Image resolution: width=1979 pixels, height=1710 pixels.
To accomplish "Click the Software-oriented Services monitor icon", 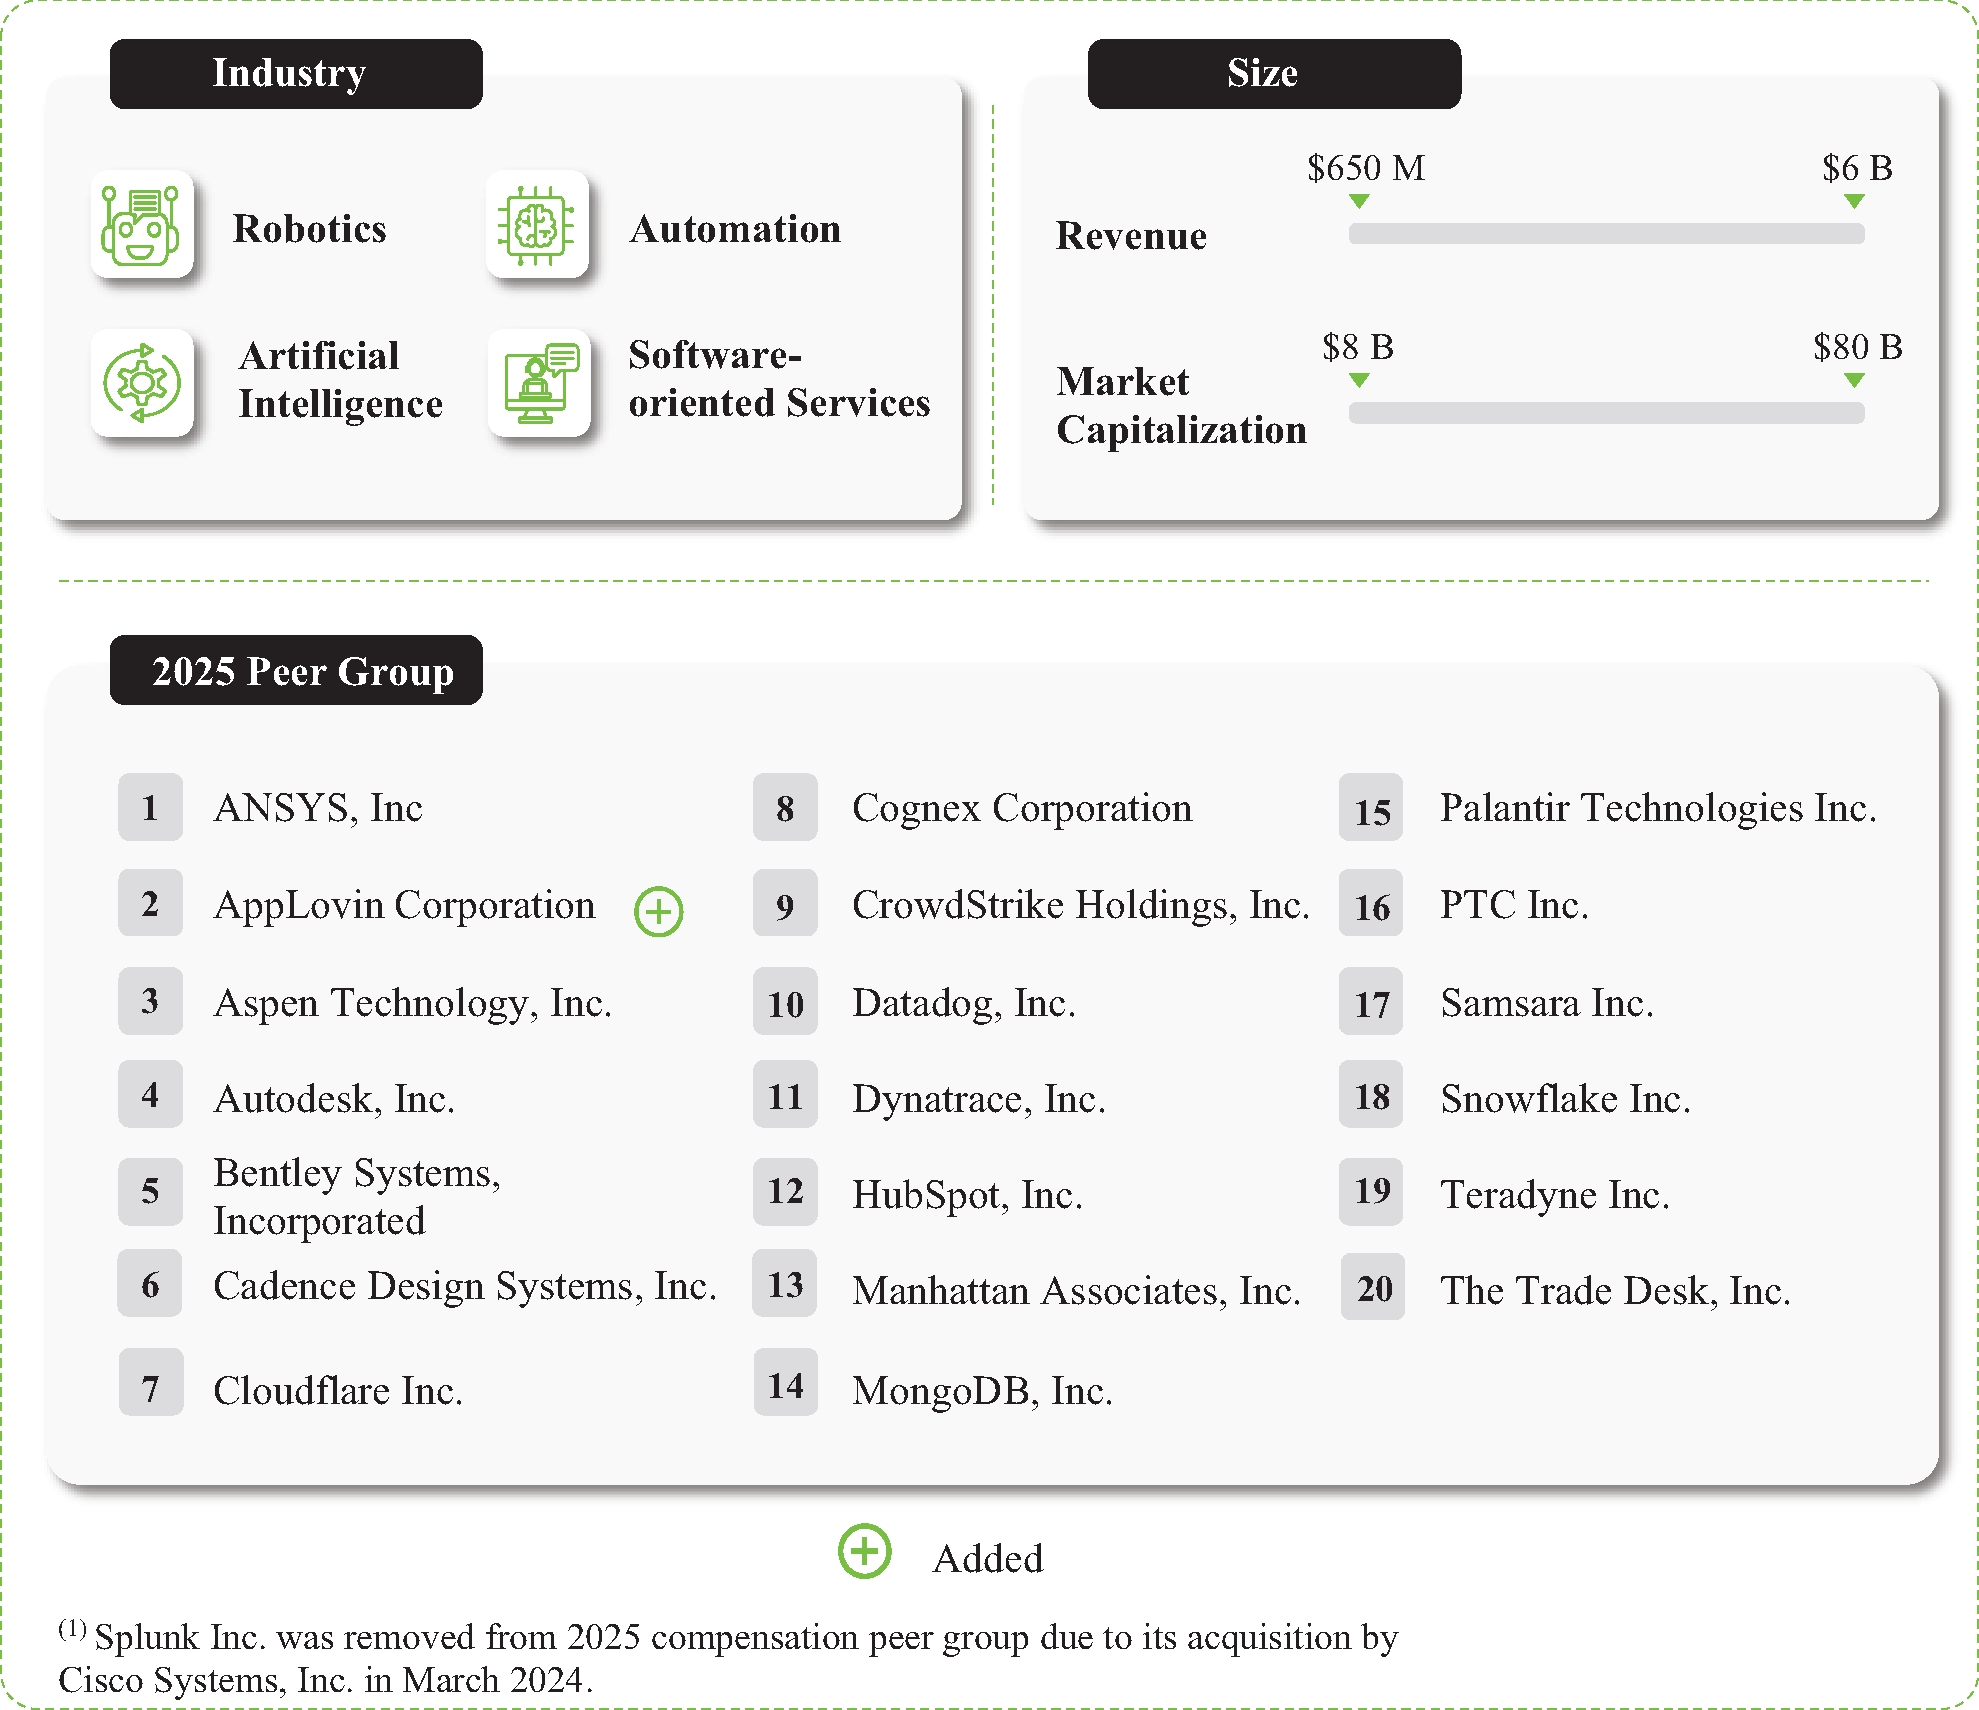I will (540, 383).
